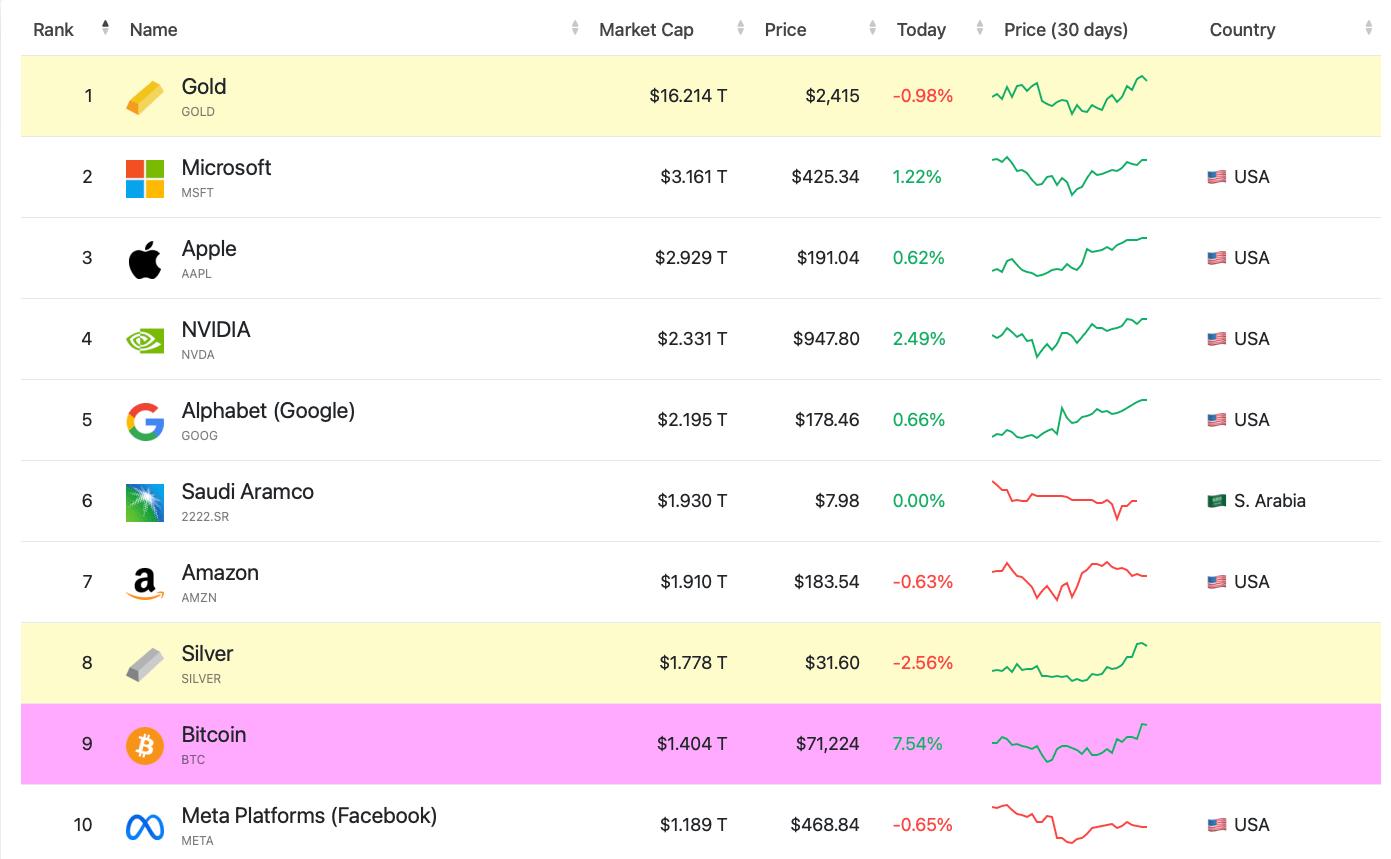The width and height of the screenshot is (1391, 859).
Task: Sort by Country column sort arrows
Action: coord(1368,29)
